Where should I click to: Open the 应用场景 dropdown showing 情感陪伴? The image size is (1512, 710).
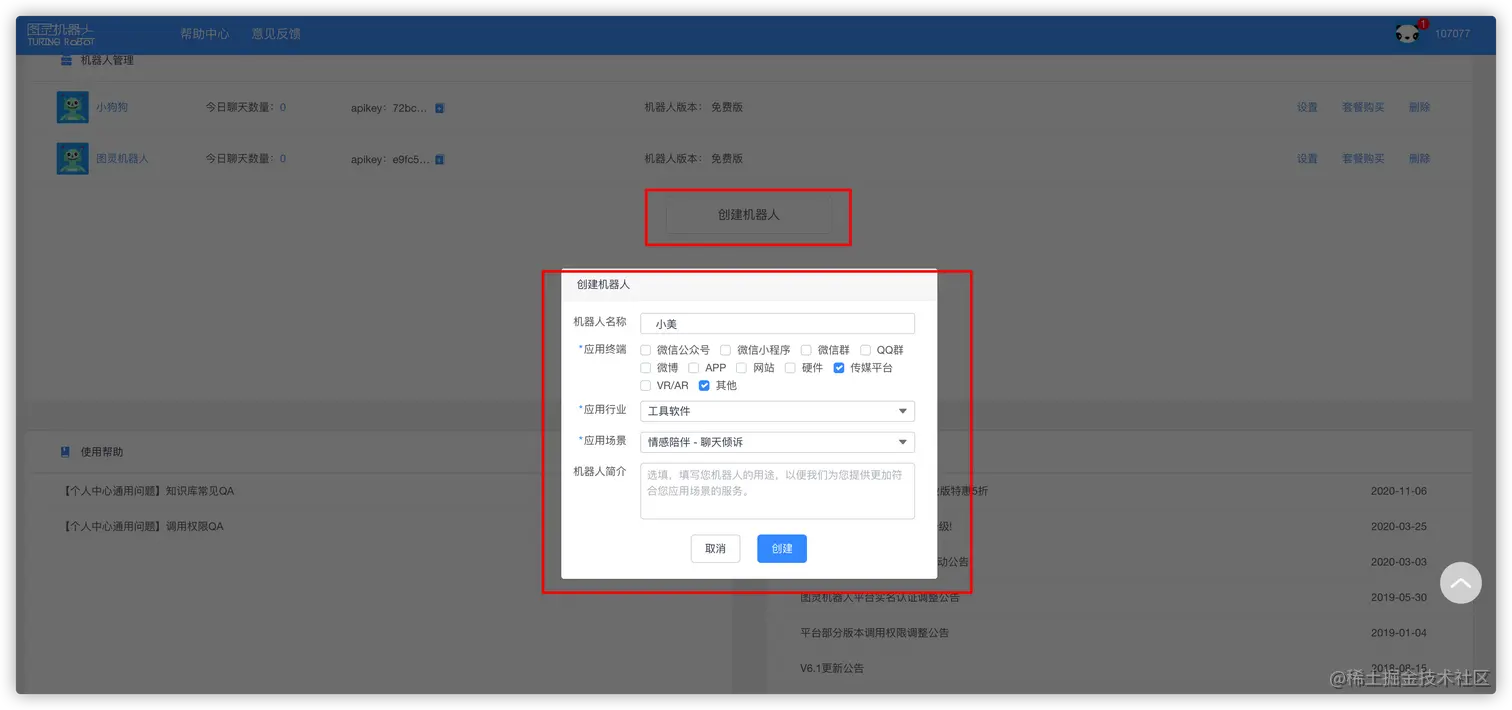tap(777, 442)
